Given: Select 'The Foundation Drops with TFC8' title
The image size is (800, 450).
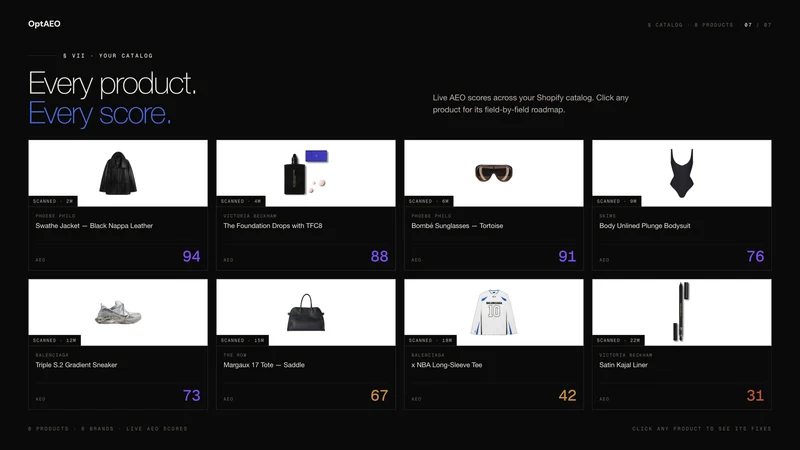Looking at the screenshot, I should click(272, 226).
